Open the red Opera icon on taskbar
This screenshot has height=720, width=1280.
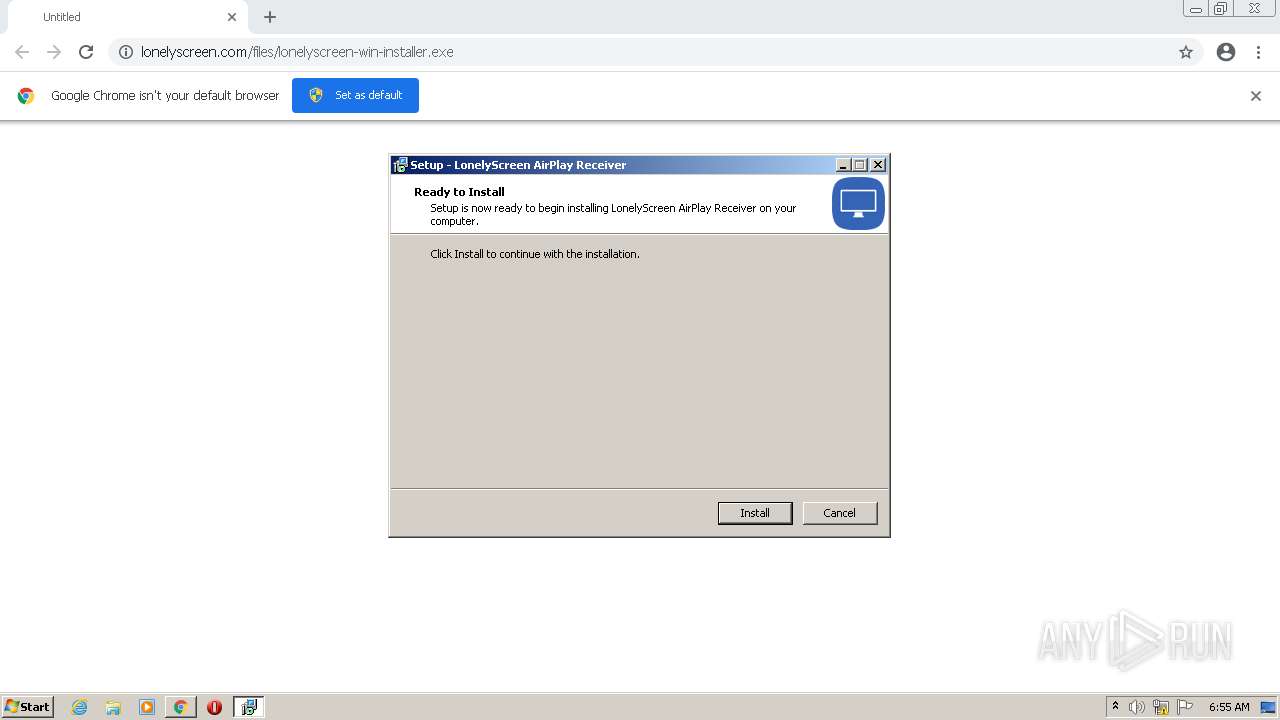tap(214, 707)
